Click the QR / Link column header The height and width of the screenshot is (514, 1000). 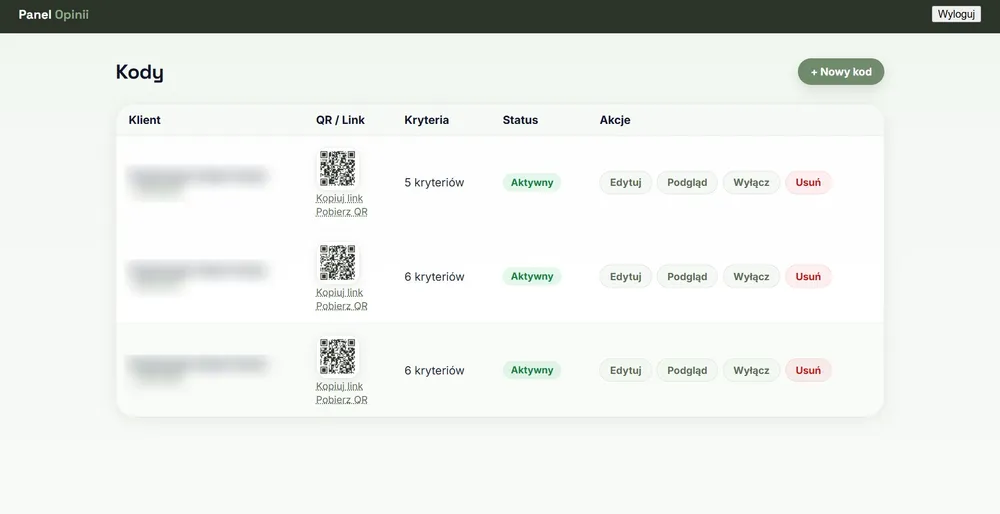[x=340, y=120]
